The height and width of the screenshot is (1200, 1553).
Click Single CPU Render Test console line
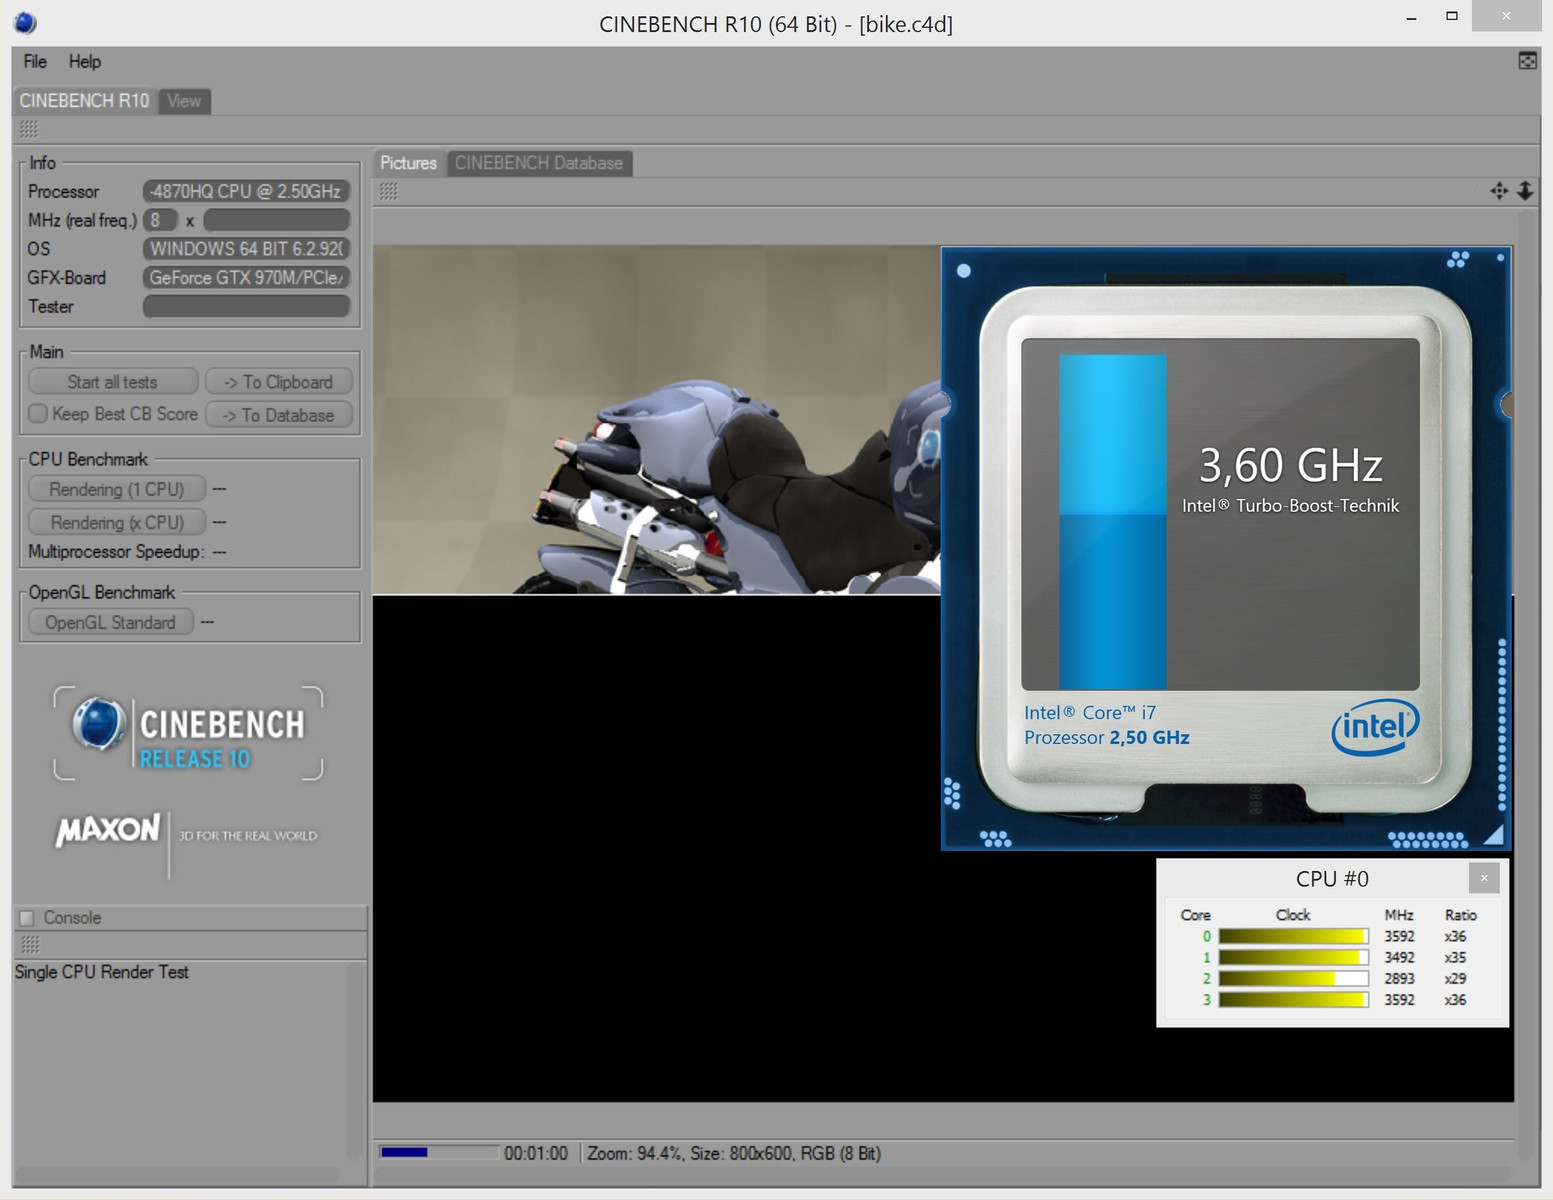[x=101, y=972]
